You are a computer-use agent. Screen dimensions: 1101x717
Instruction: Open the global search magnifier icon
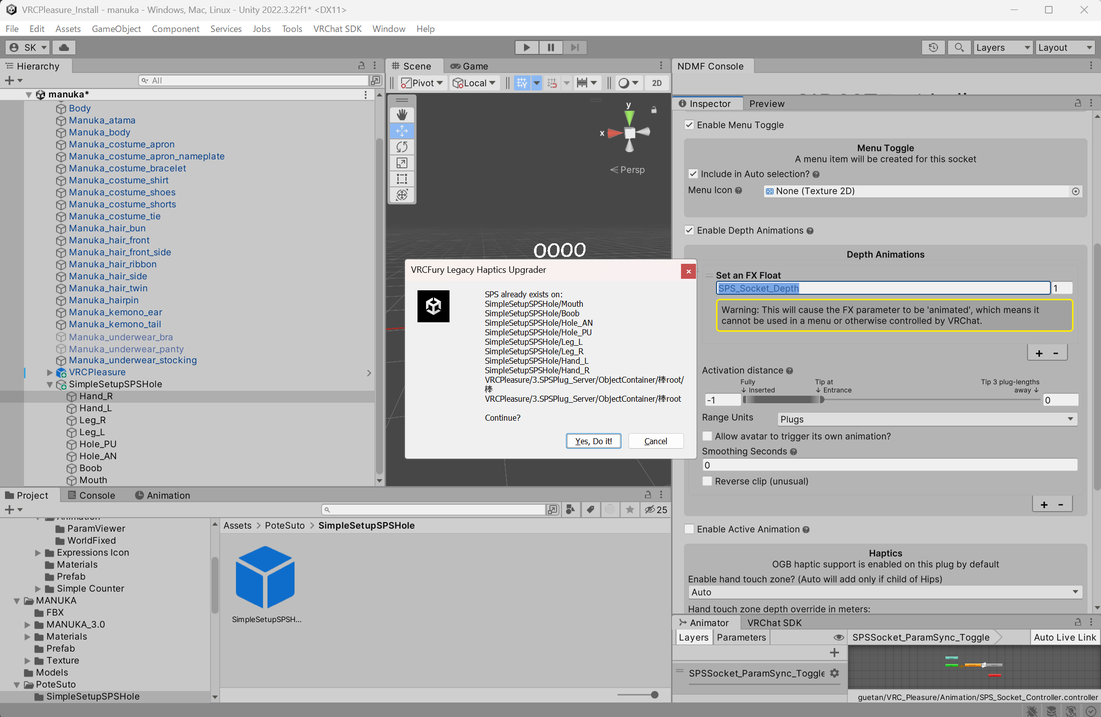(x=958, y=47)
